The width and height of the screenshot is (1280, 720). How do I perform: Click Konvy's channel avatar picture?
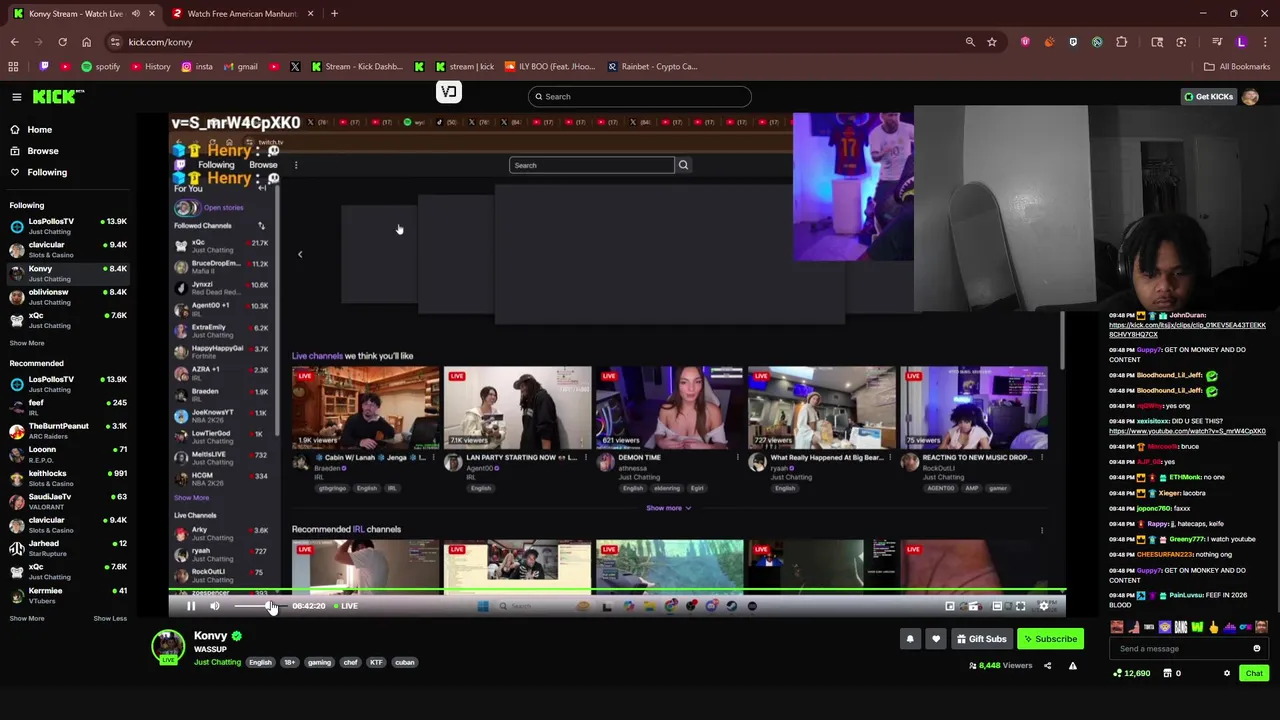pos(168,646)
